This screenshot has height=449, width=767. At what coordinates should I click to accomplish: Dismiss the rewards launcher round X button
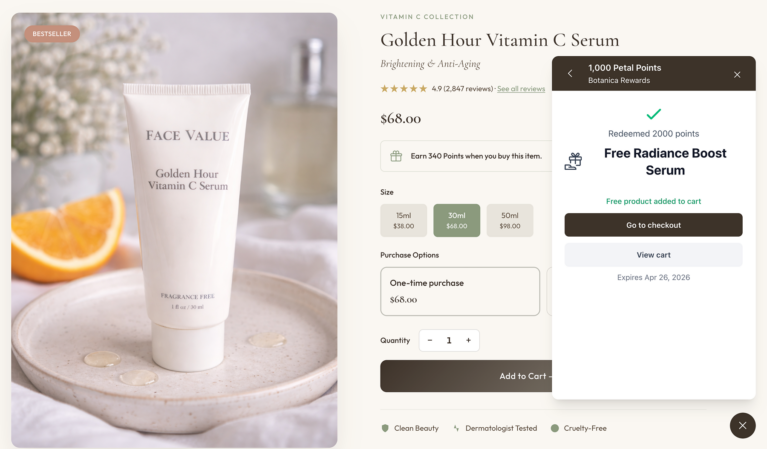[743, 426]
